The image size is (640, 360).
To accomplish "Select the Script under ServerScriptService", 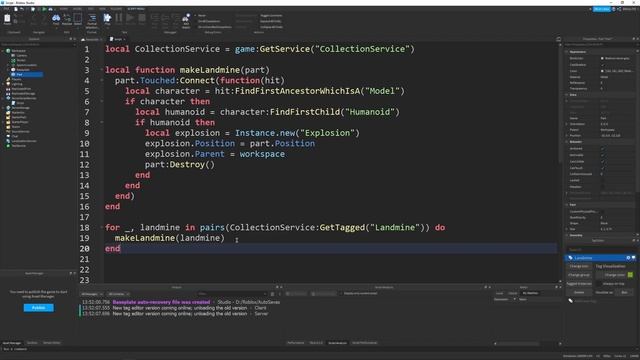I will (20, 103).
